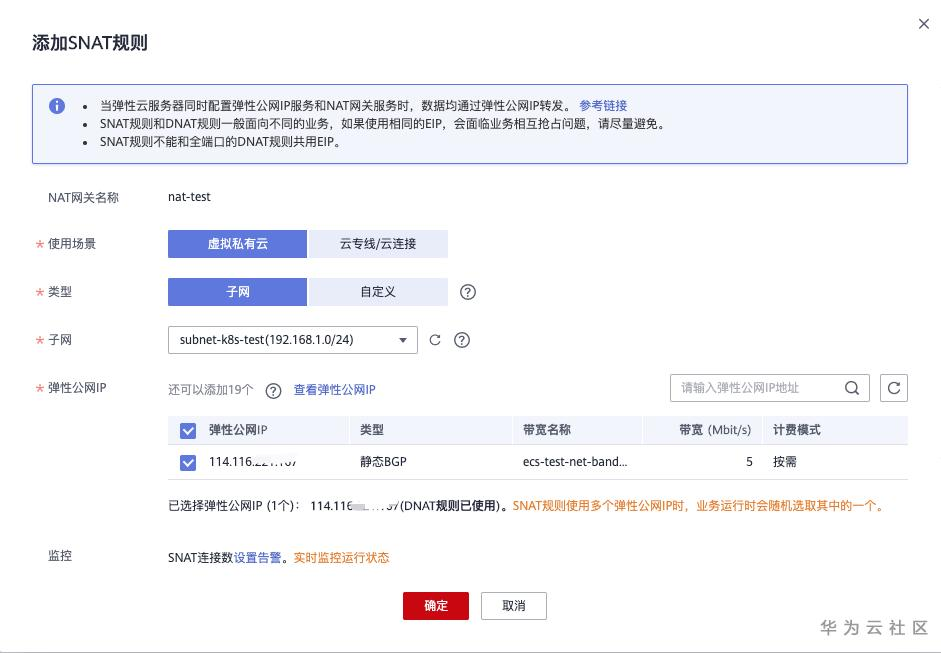Screen dimensions: 941x653
Task: Click the elastic public IP address search field
Action: (760, 388)
